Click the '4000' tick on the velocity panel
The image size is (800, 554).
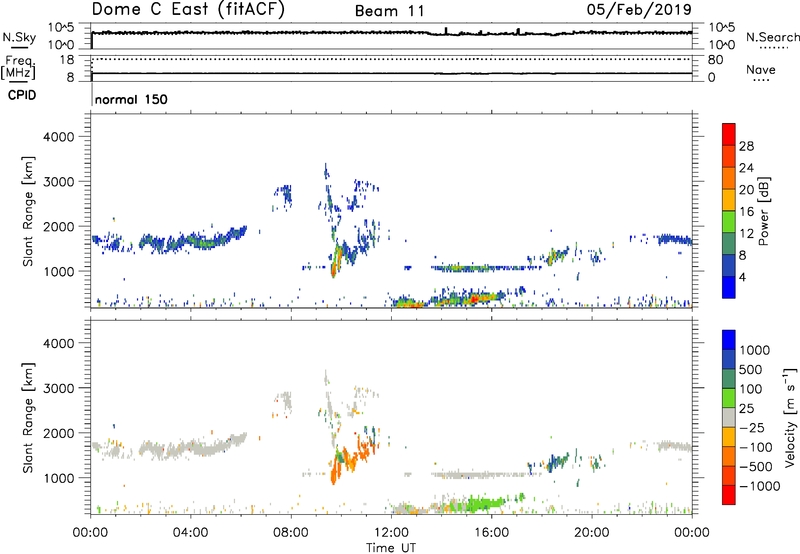tap(58, 343)
